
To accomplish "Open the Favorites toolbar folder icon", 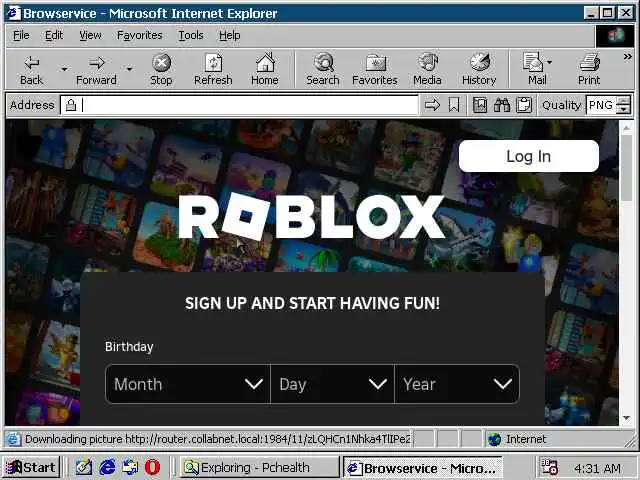I will click(376, 63).
